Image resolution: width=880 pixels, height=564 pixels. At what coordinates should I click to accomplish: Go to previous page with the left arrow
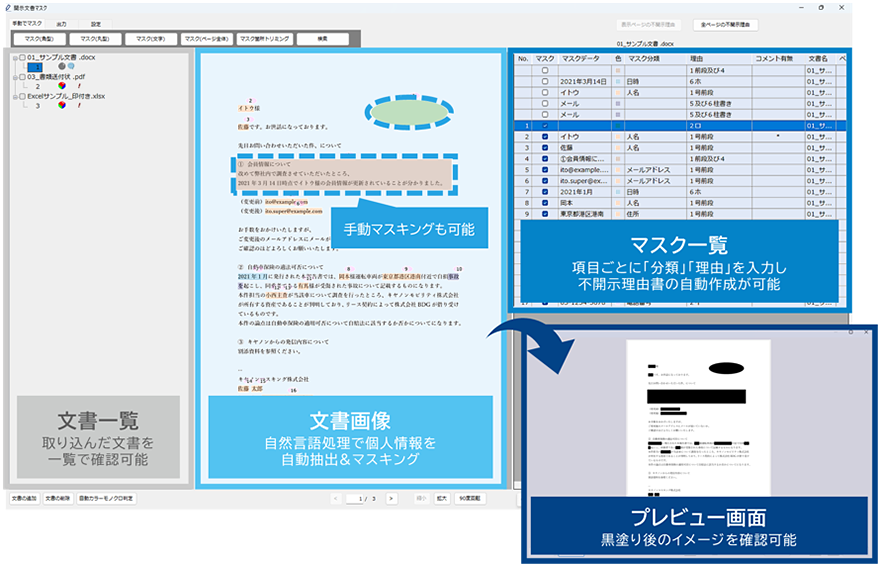[336, 497]
